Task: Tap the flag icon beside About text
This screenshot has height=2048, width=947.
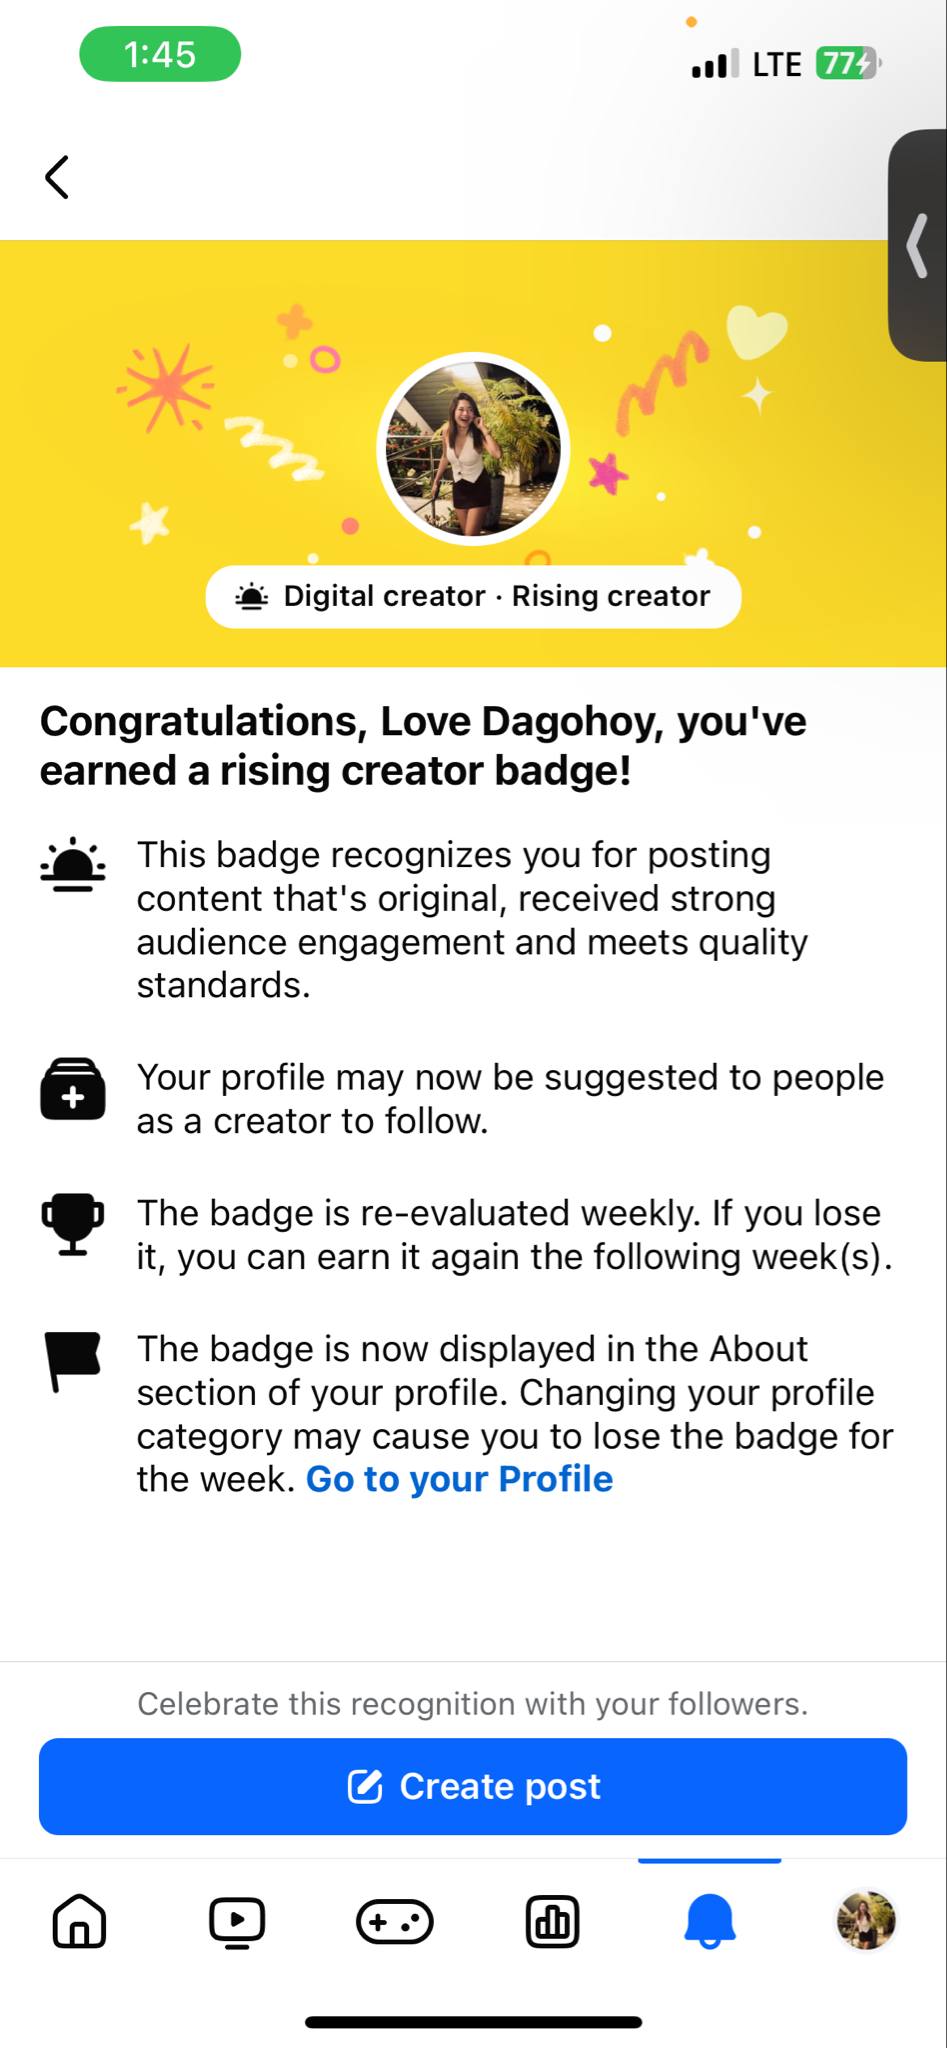Action: (72, 1361)
